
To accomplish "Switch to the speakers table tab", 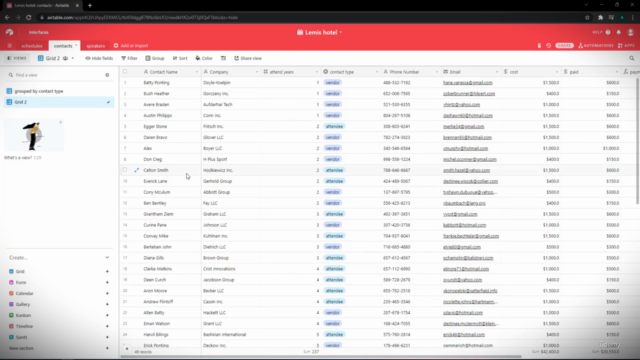I will point(96,46).
